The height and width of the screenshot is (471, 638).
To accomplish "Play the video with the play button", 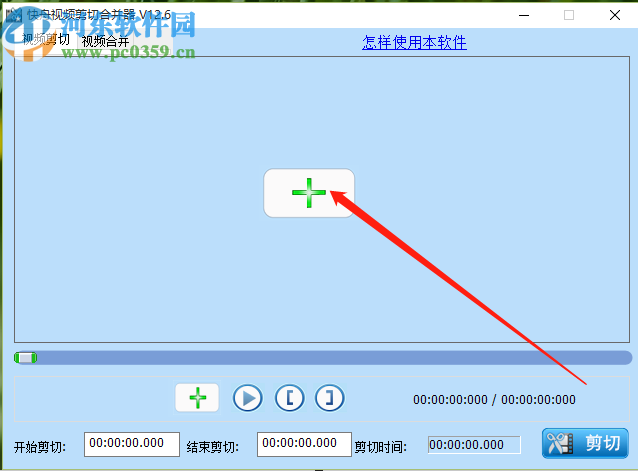I will (247, 398).
